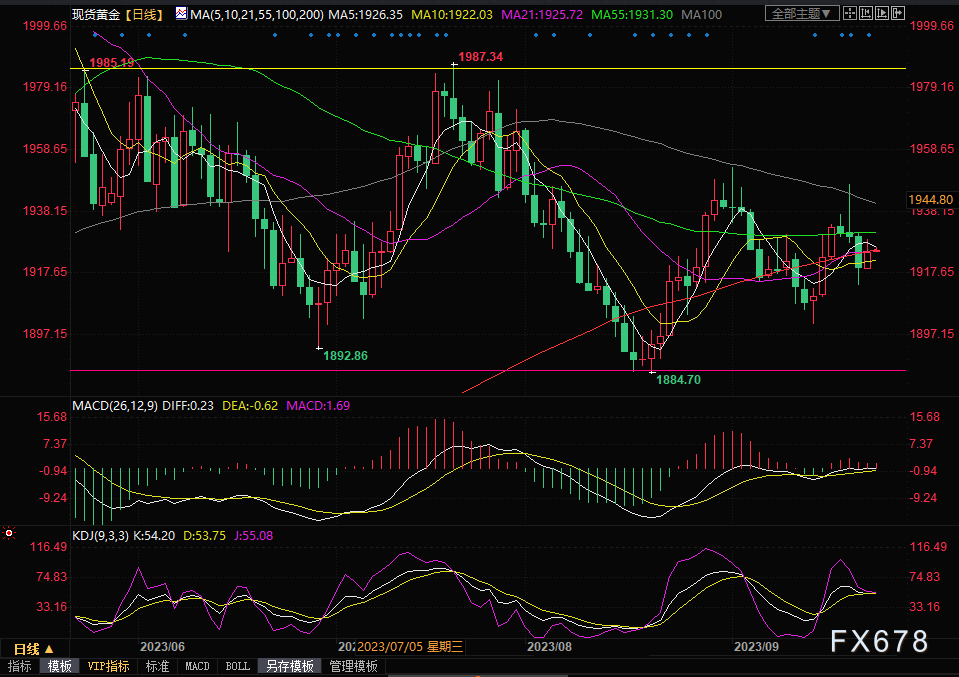Viewport: 959px width, 677px height.
Task: Click the 1987.34 high price marker
Action: click(x=480, y=57)
